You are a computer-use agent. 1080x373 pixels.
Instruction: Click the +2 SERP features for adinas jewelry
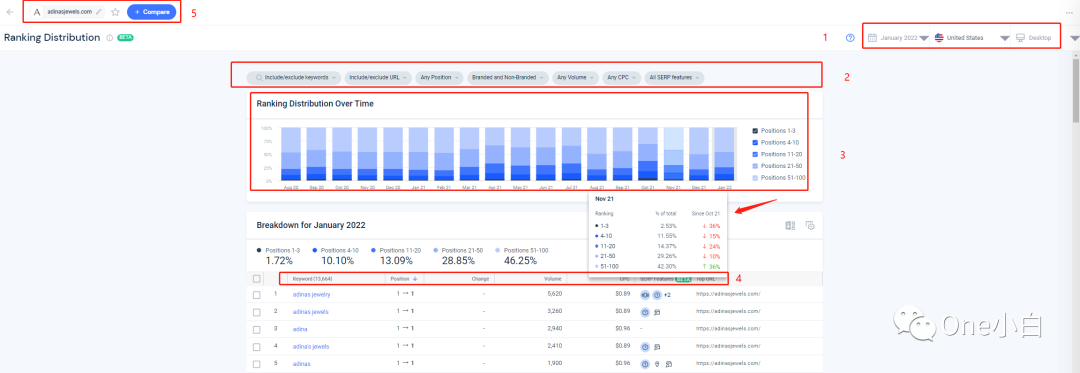tap(667, 295)
